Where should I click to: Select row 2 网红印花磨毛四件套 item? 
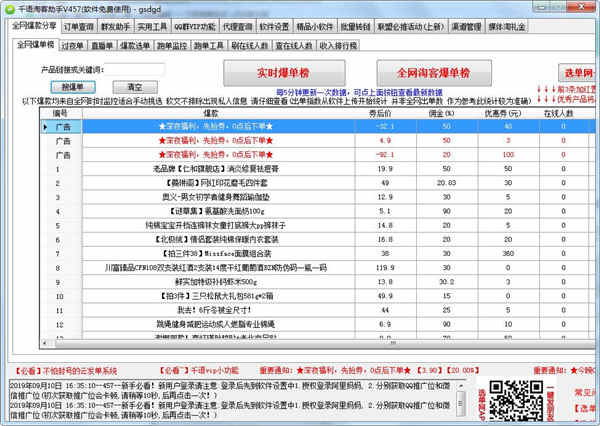coord(218,183)
